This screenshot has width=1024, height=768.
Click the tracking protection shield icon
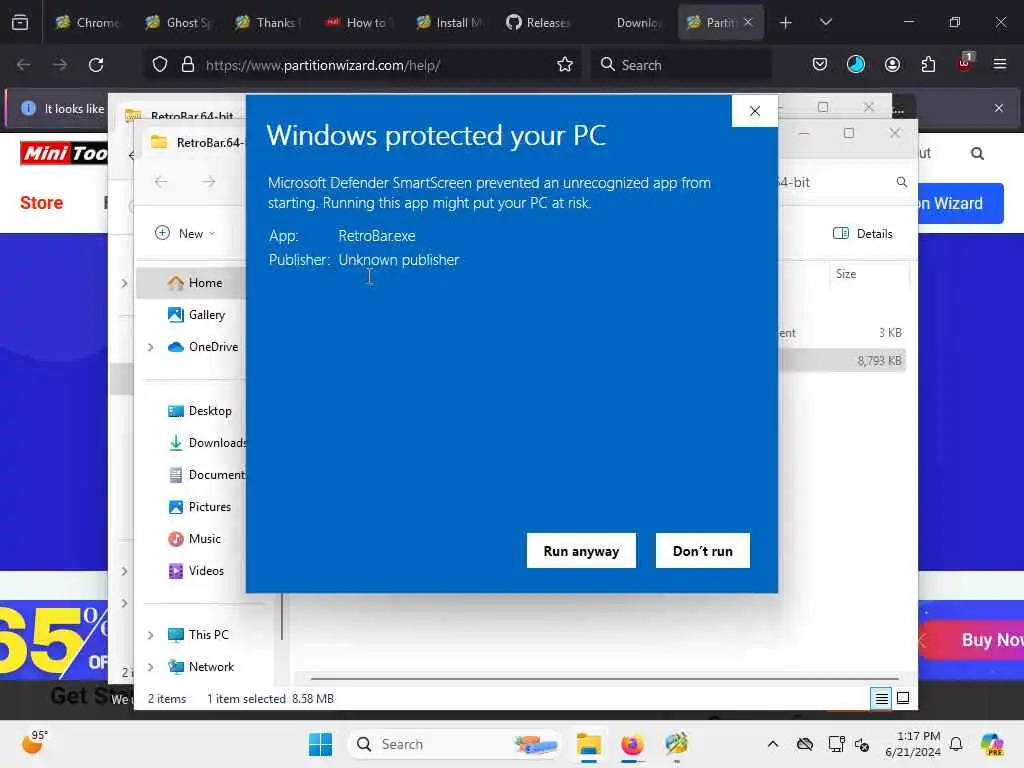point(160,65)
